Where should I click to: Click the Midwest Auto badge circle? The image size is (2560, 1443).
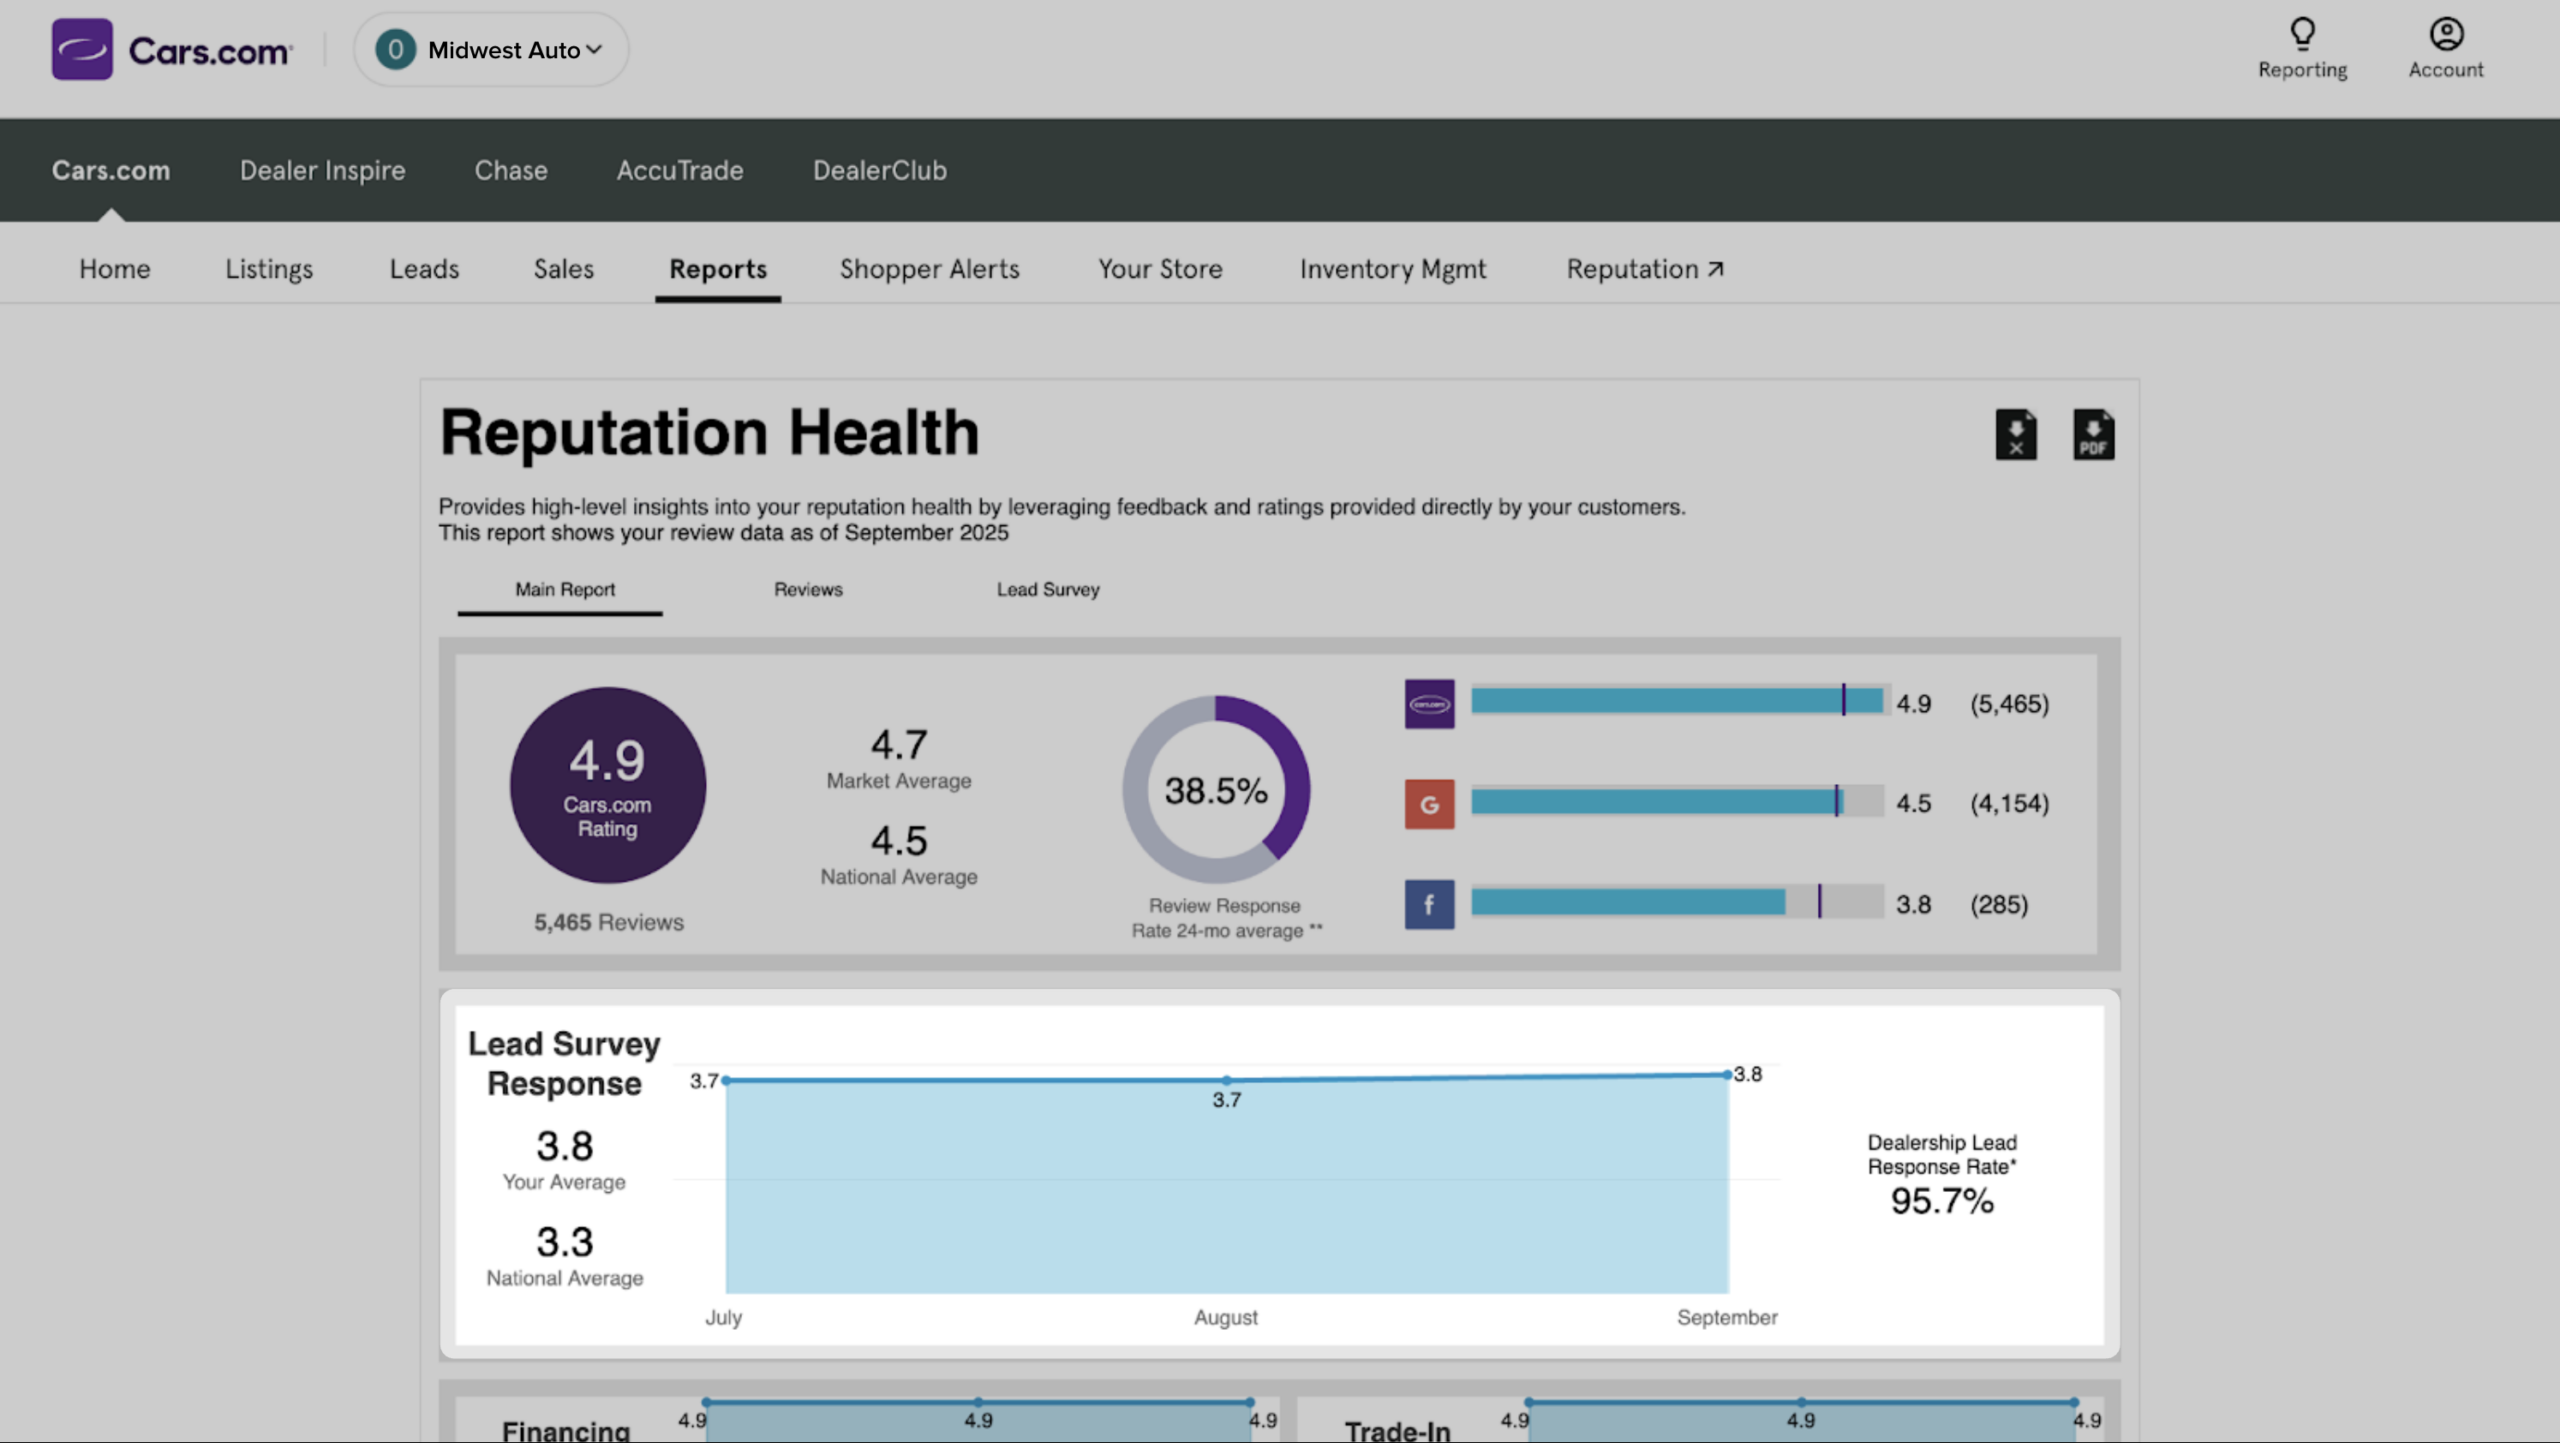[395, 49]
